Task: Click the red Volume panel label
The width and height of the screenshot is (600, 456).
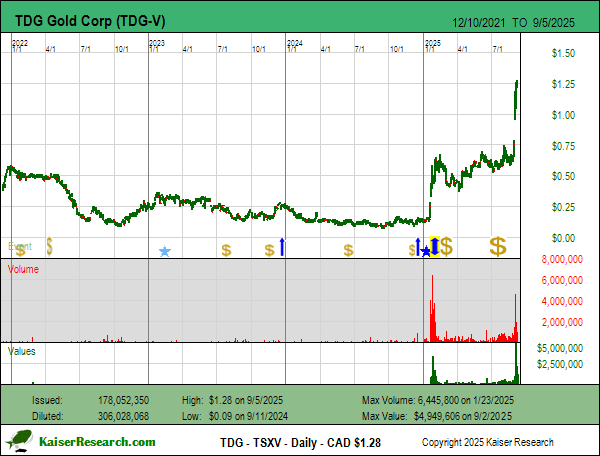Action: [23, 269]
